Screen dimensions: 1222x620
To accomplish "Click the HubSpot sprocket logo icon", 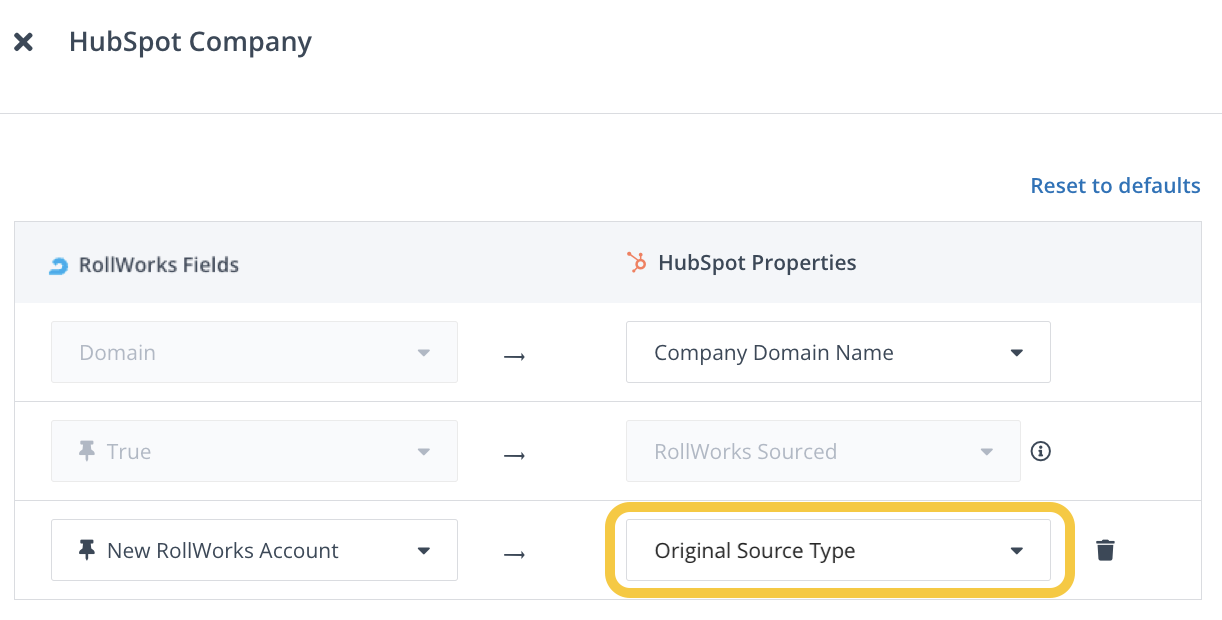I will pos(636,263).
